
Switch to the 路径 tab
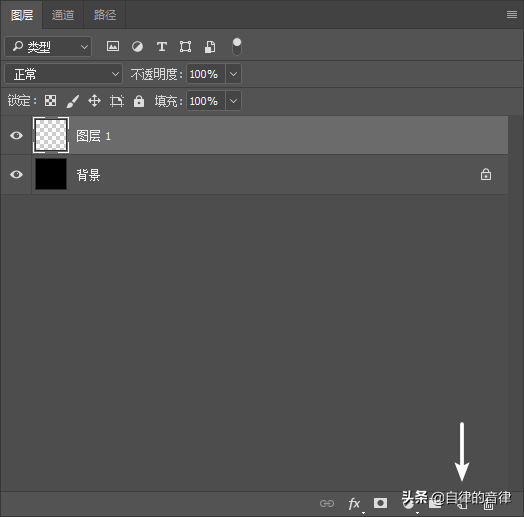[x=105, y=15]
